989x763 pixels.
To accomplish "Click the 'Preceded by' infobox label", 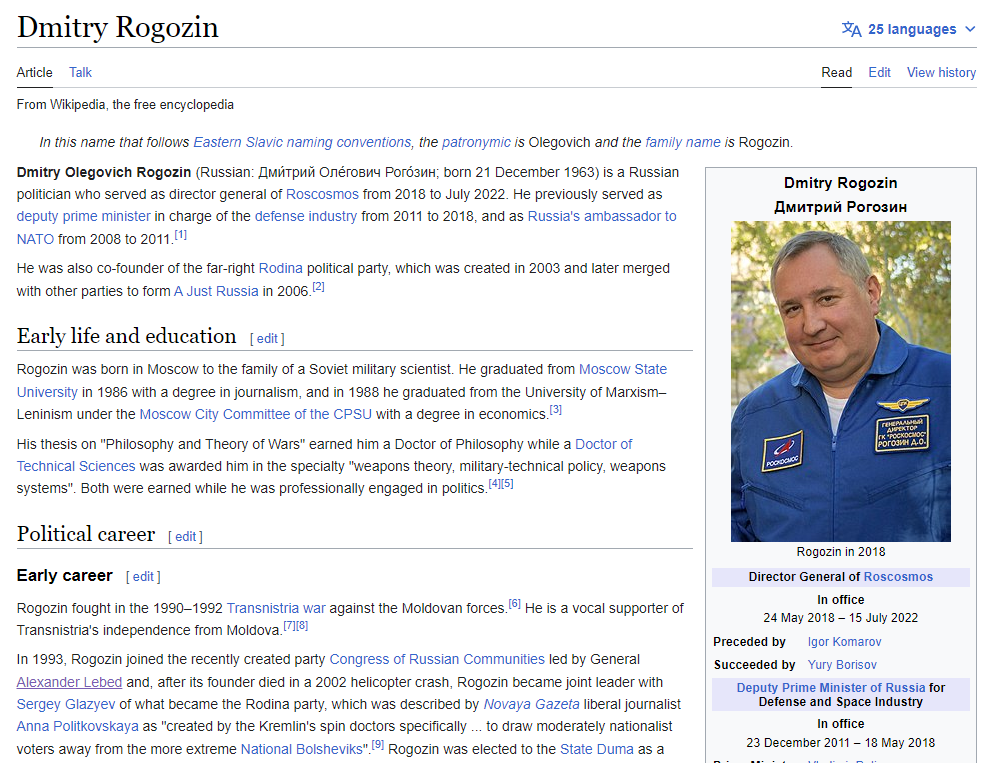I will point(749,642).
